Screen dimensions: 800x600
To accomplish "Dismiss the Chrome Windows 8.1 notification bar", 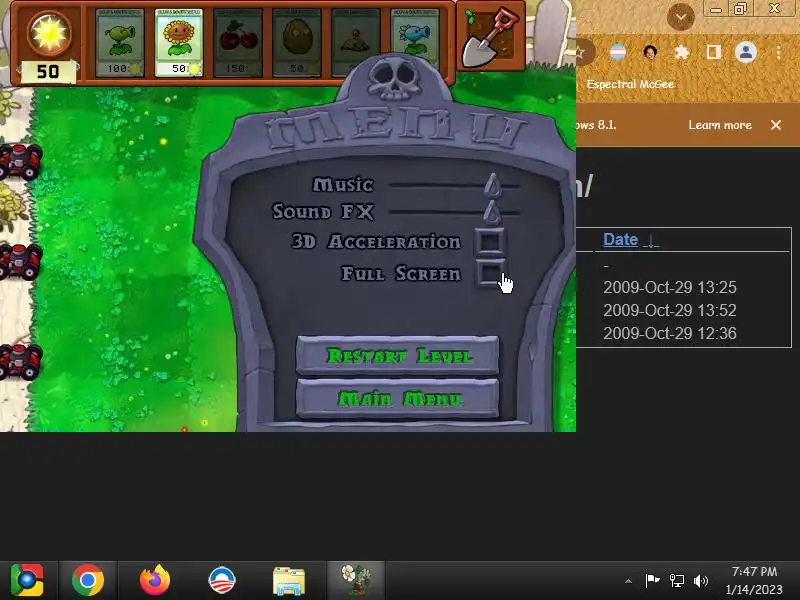I will 776,125.
